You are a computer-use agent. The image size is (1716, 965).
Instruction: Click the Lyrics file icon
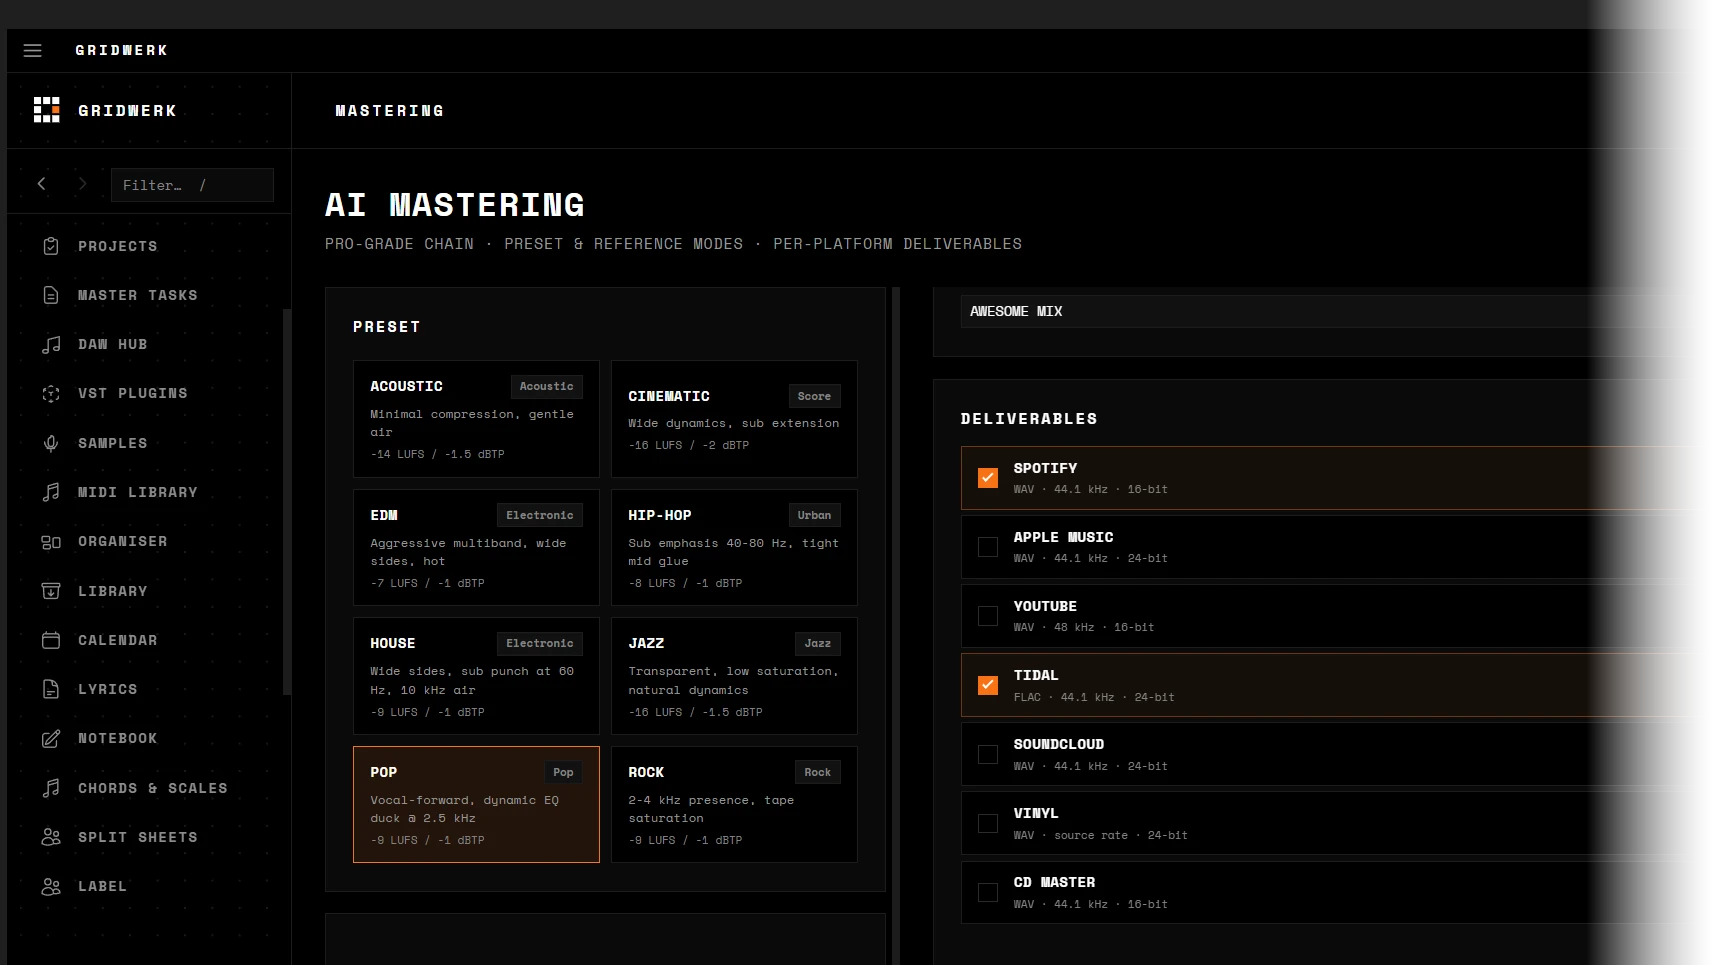(51, 689)
